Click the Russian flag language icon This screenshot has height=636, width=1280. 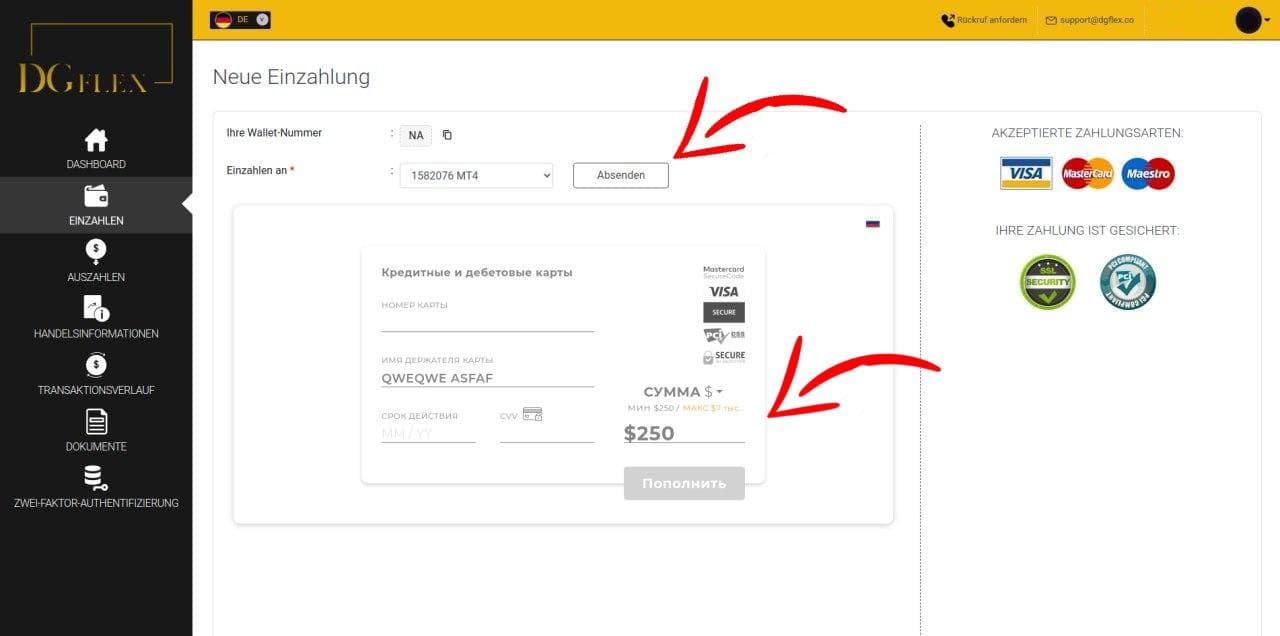[x=872, y=223]
